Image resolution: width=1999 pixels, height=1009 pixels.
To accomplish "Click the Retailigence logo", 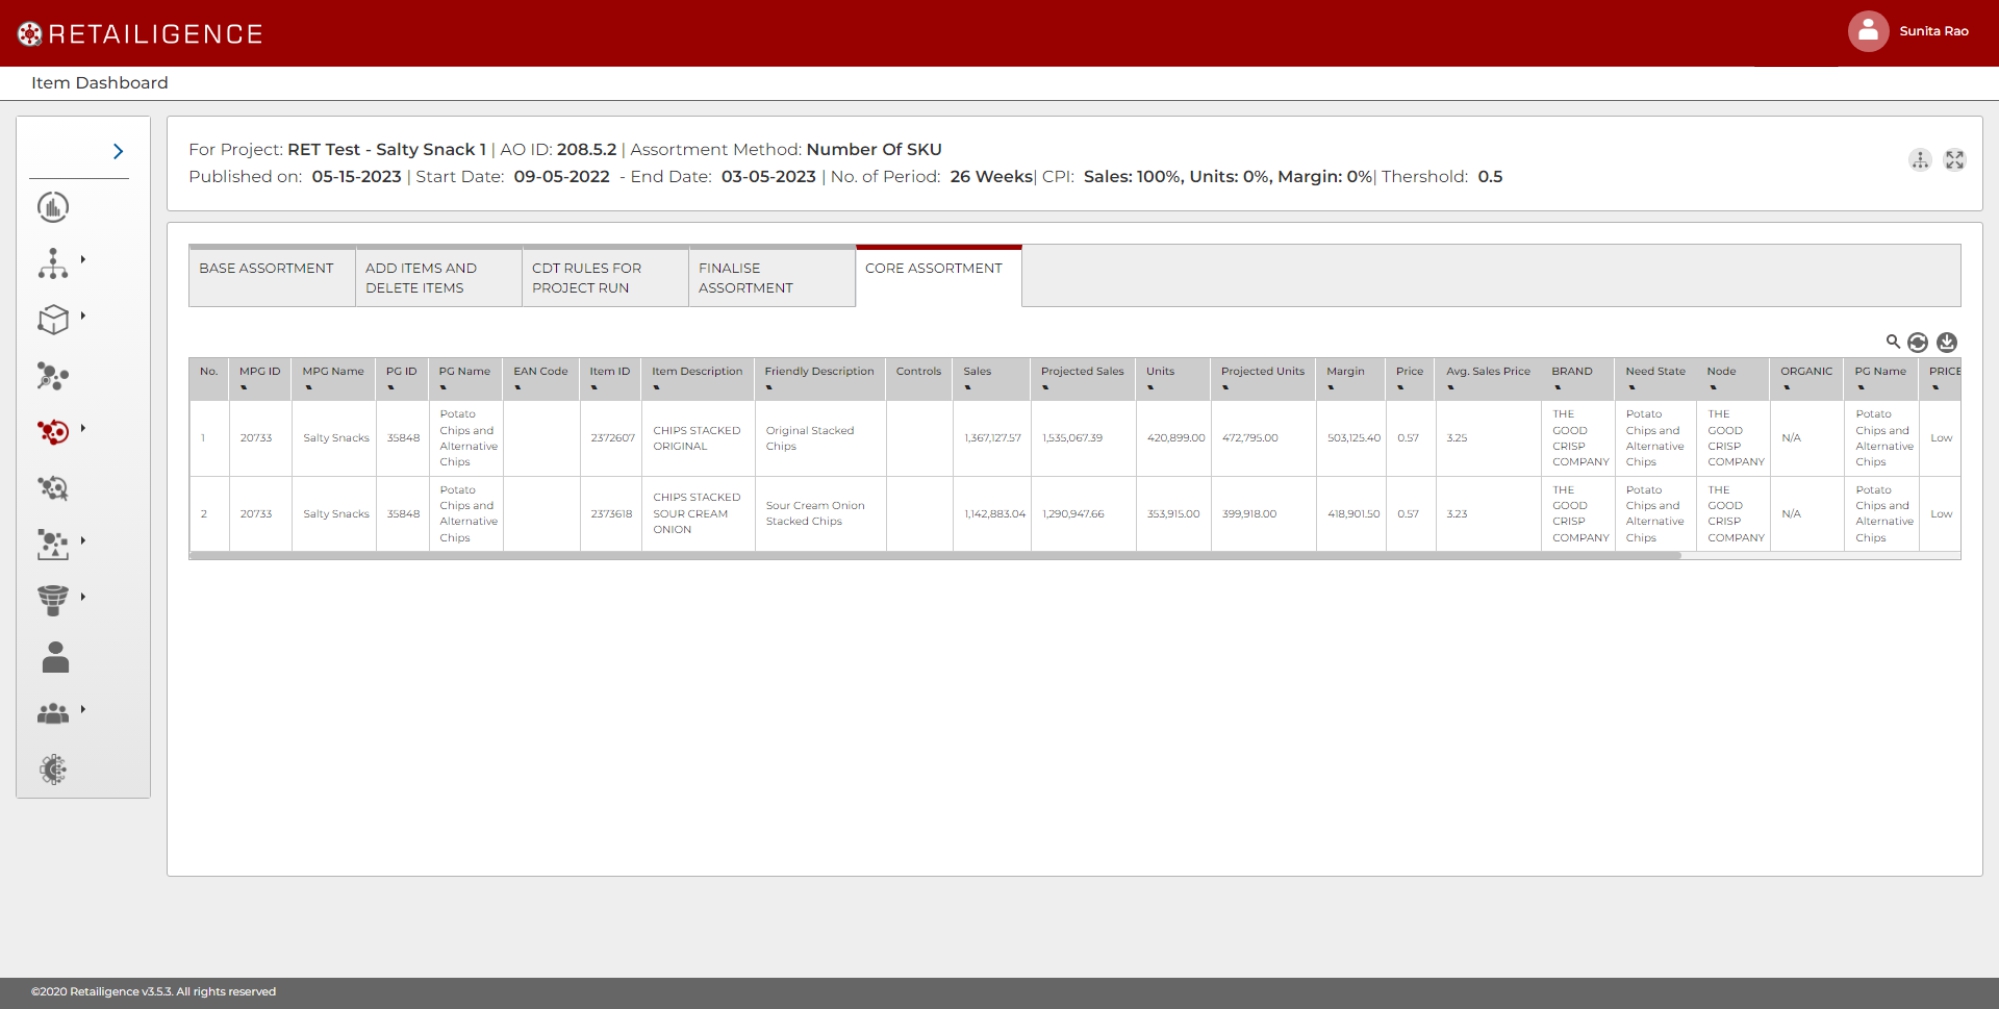I will coord(140,34).
